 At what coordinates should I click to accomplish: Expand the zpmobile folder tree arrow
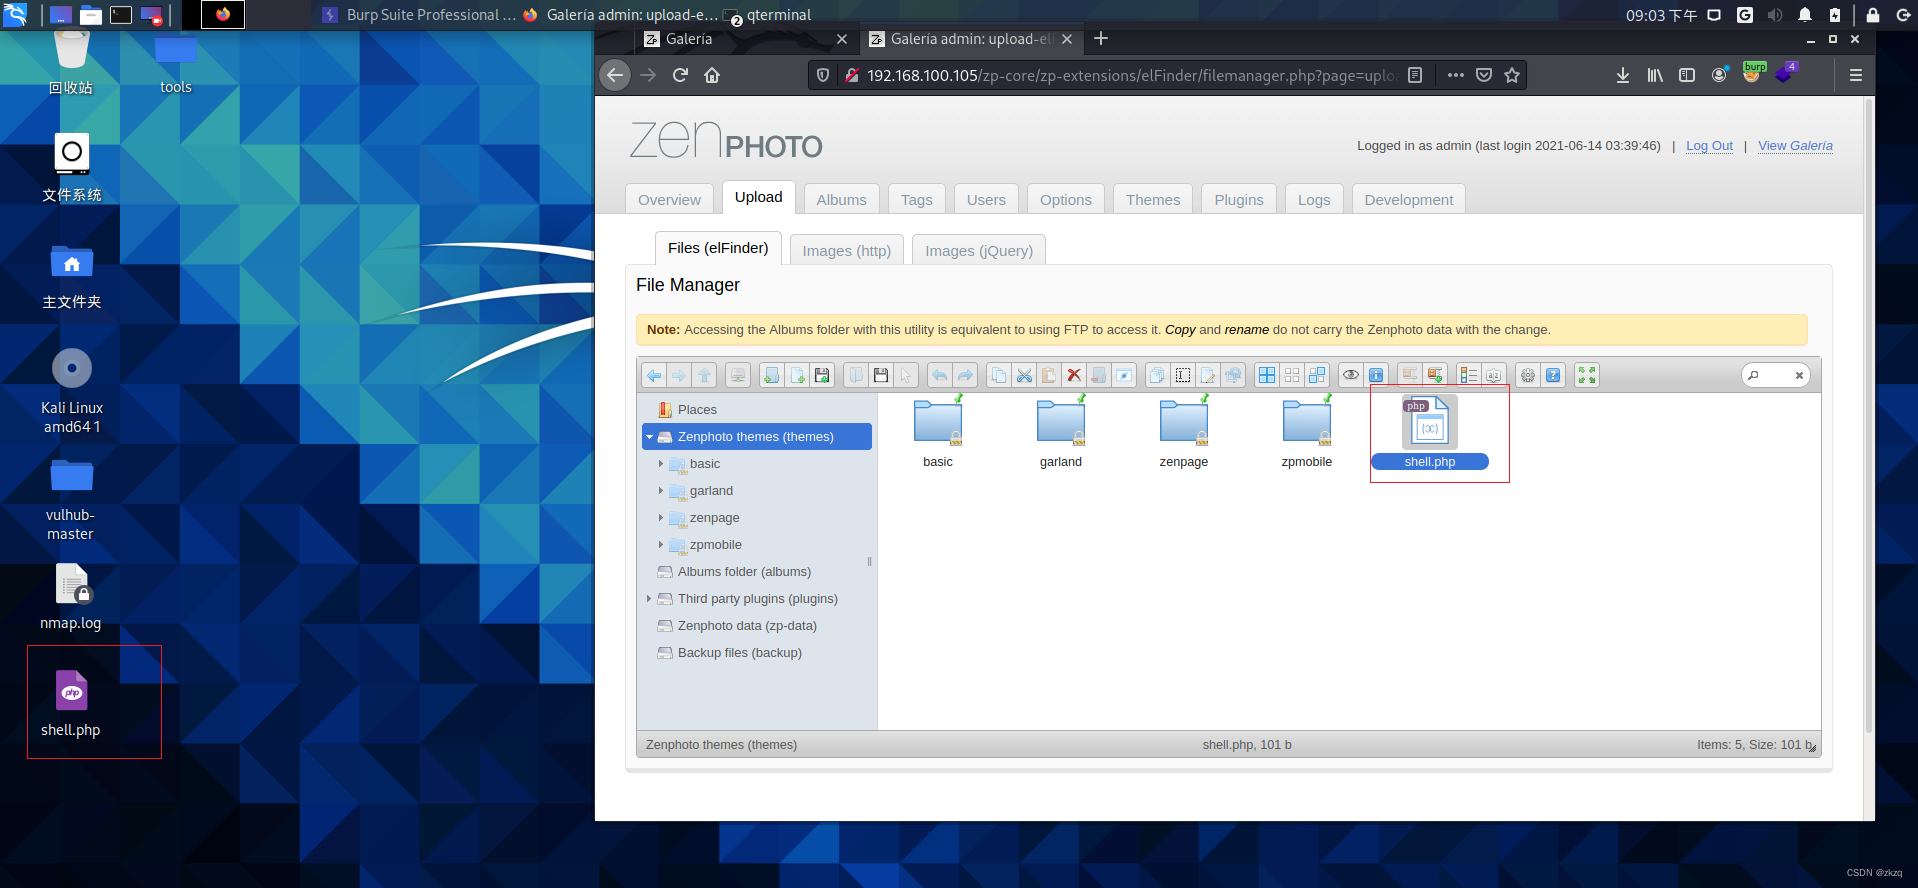point(661,545)
